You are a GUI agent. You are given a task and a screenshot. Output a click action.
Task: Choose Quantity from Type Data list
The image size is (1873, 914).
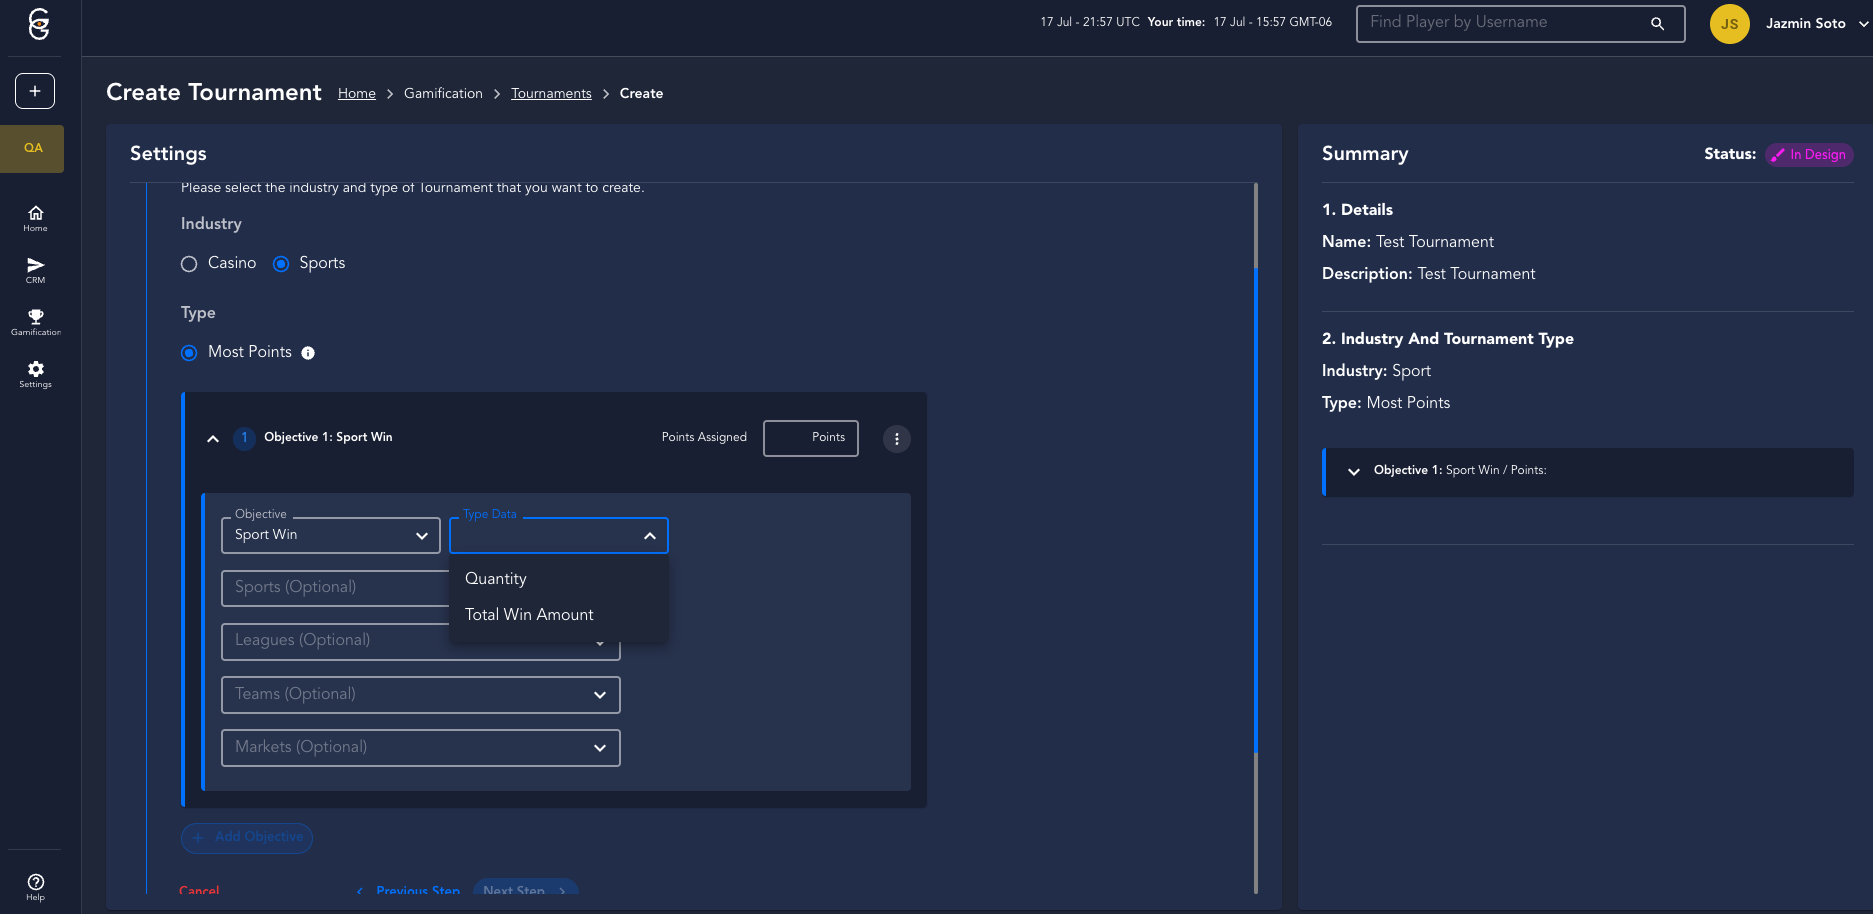[x=496, y=579]
